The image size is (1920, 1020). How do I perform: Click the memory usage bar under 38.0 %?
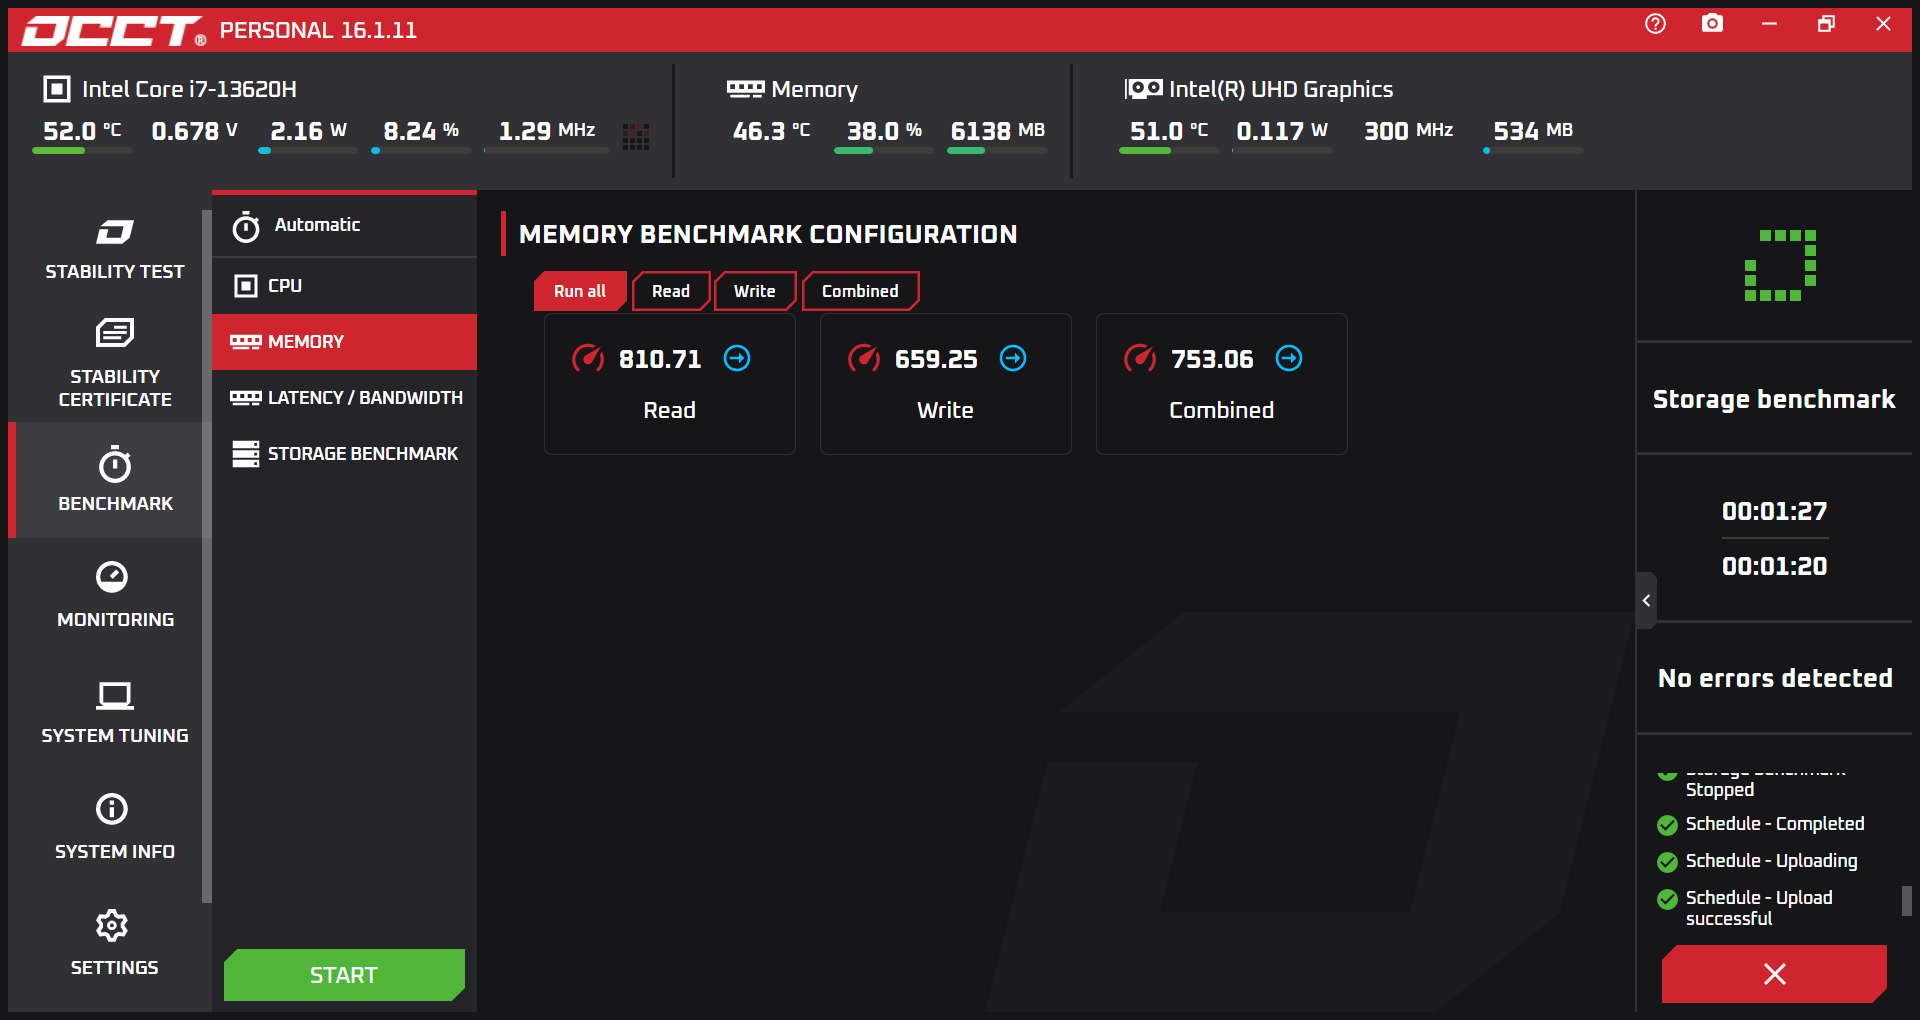click(884, 151)
